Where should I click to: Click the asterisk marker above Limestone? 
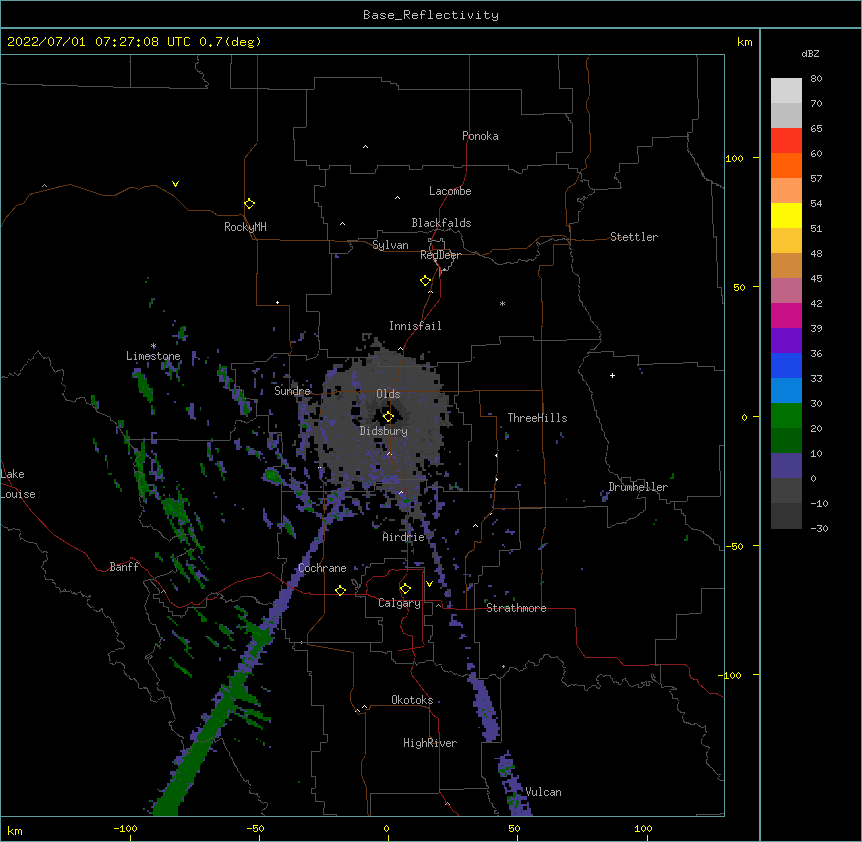(153, 346)
